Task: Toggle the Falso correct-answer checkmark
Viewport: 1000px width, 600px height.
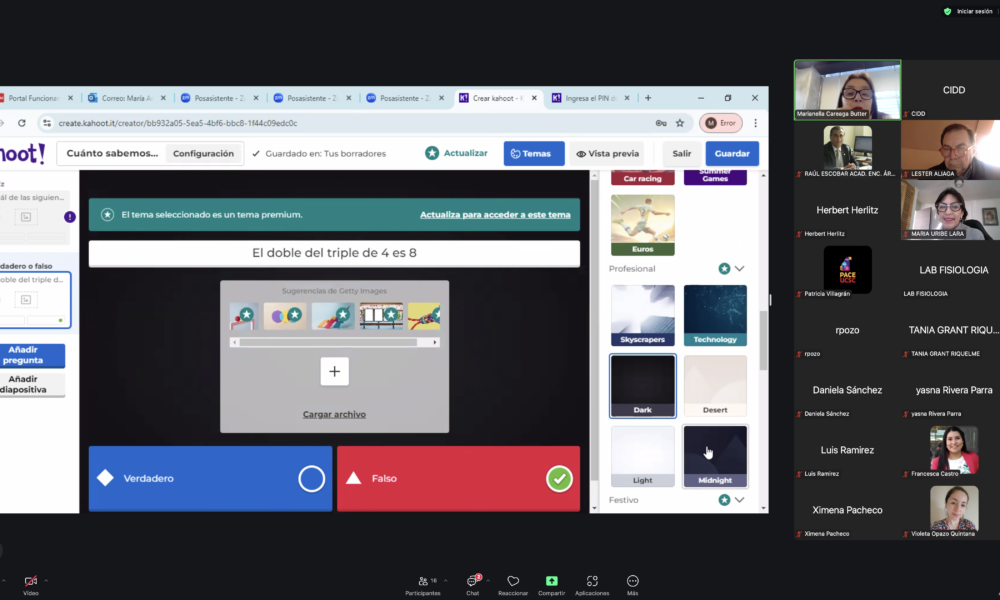Action: (x=559, y=479)
